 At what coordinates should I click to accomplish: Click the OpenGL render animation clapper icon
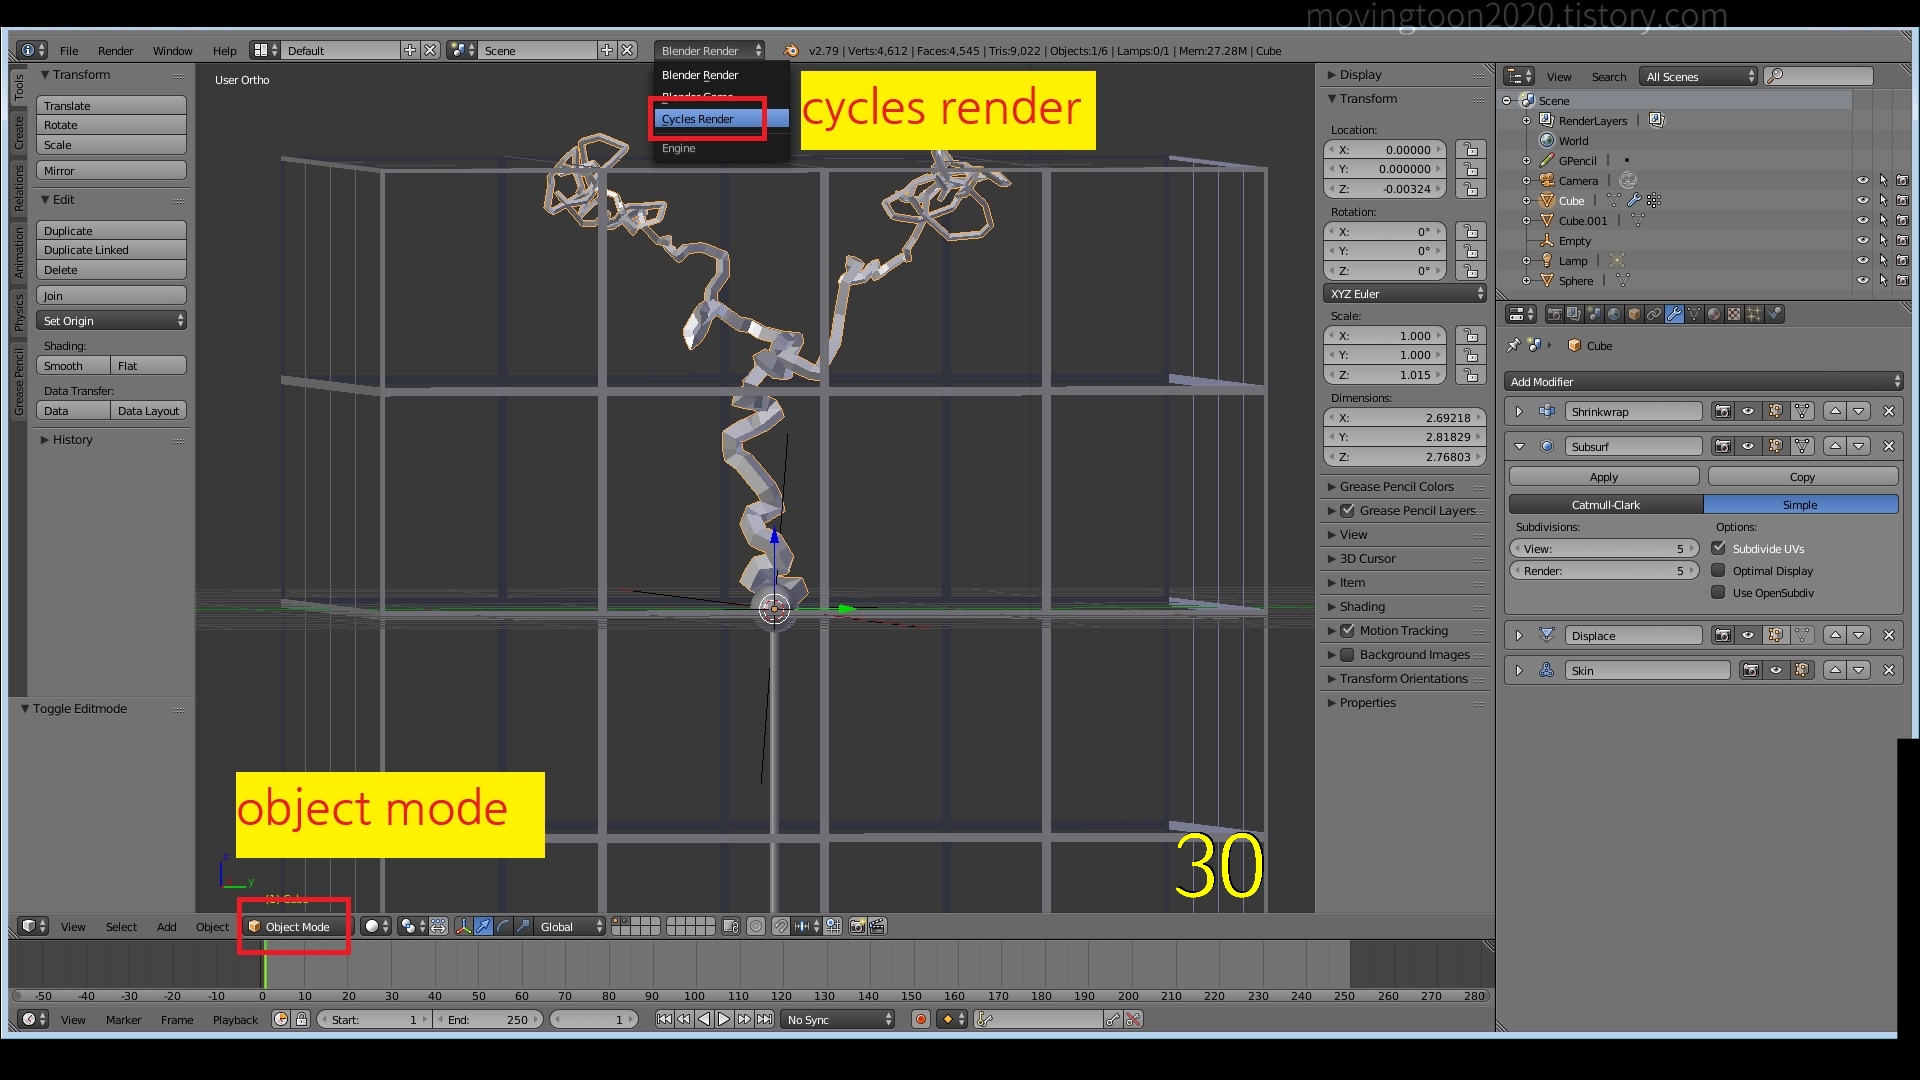pyautogui.click(x=877, y=926)
